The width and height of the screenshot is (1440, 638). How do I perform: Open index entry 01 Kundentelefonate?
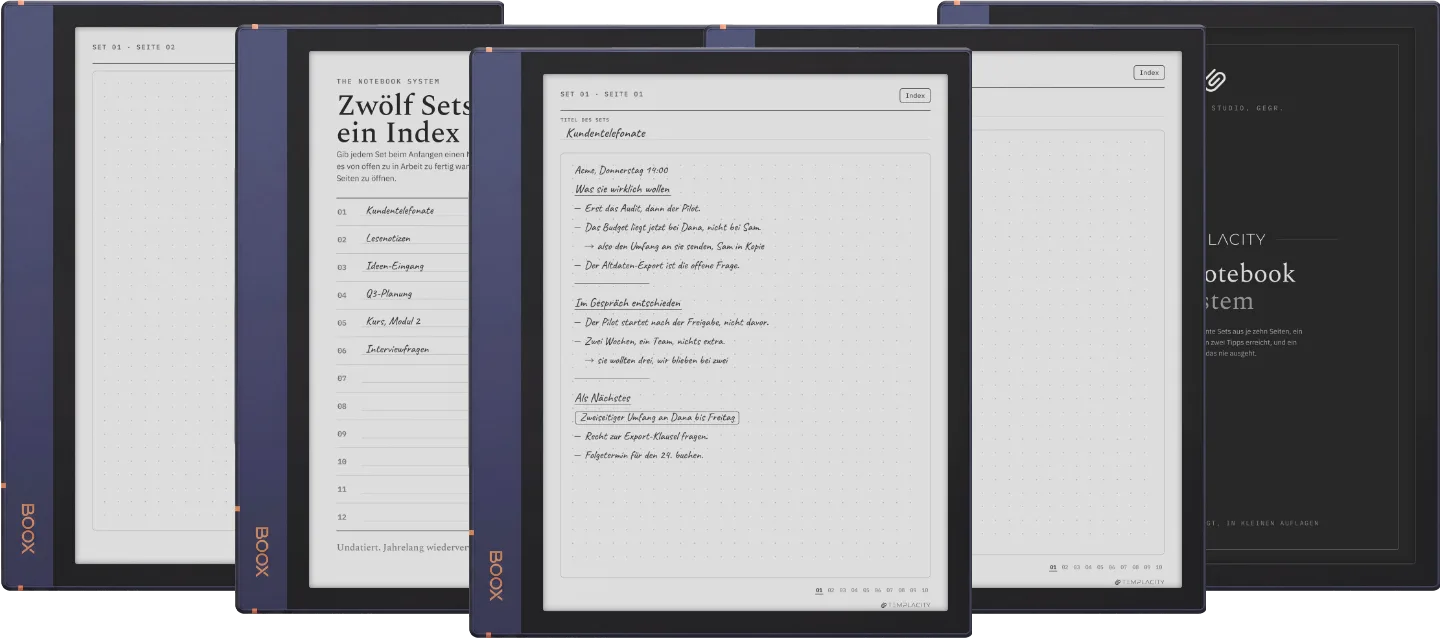403,211
